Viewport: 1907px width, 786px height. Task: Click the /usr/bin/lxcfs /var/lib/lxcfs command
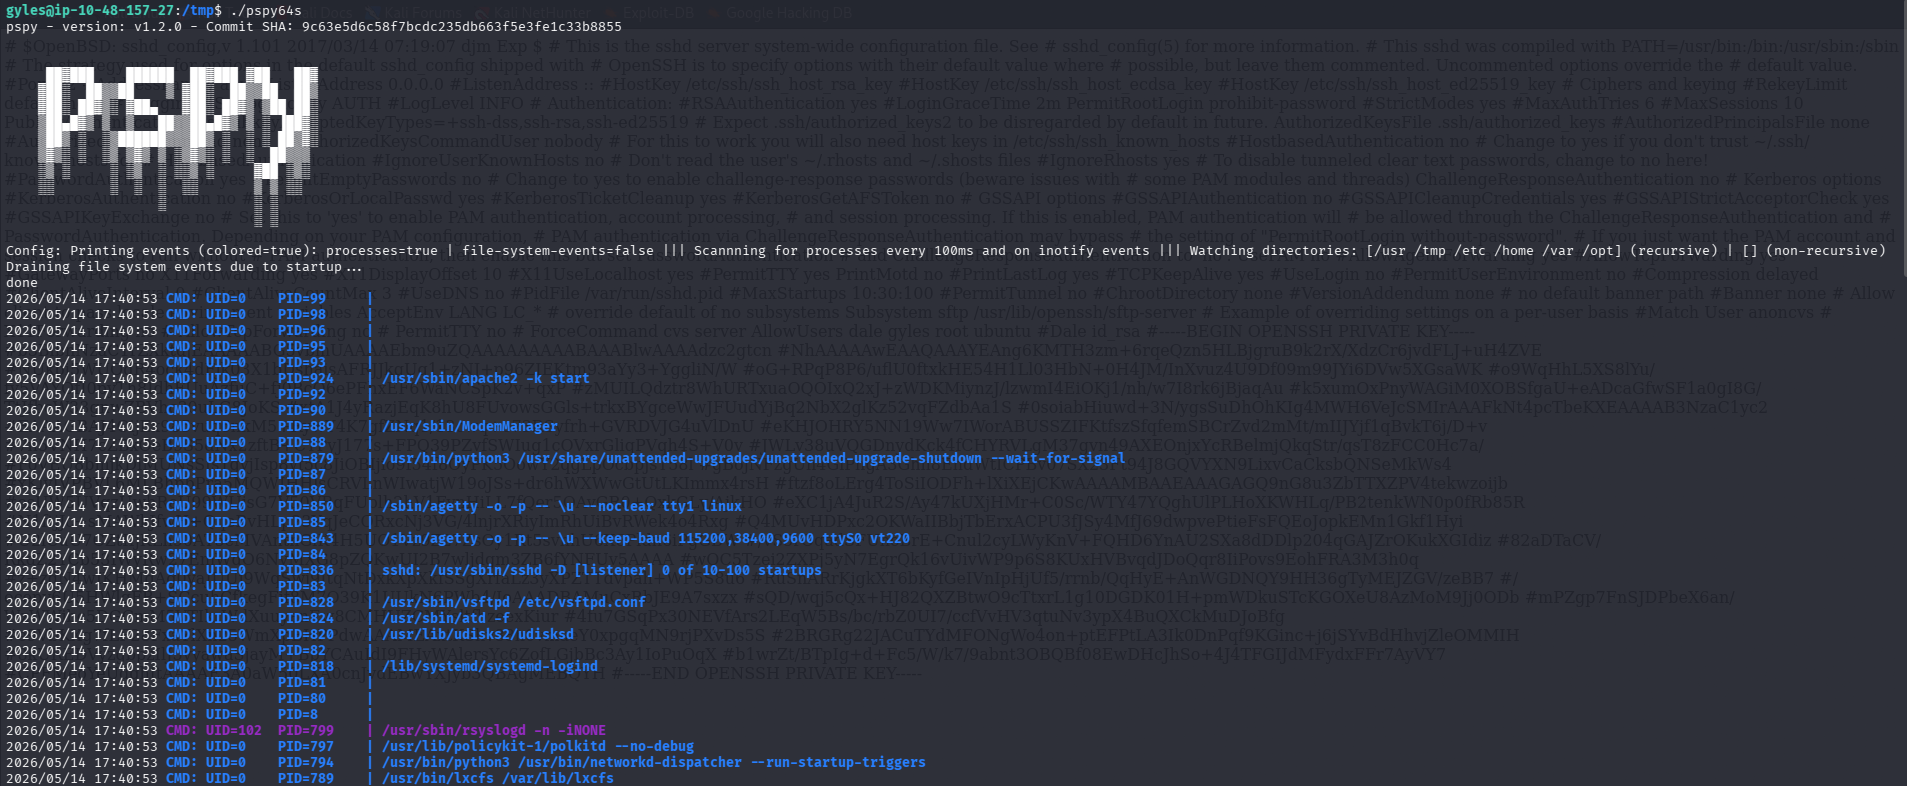tap(498, 779)
